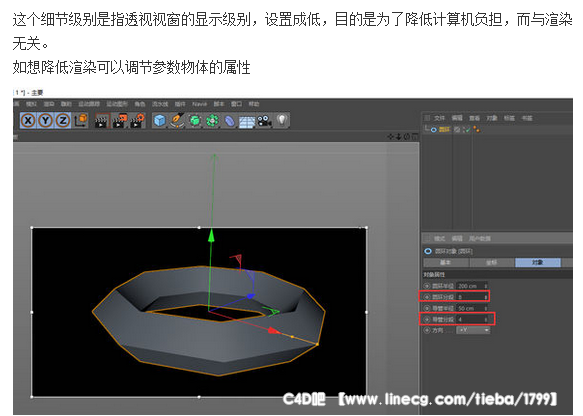Open 对象 menu in object manager
Viewport: 583px width, 416px height.
click(492, 118)
